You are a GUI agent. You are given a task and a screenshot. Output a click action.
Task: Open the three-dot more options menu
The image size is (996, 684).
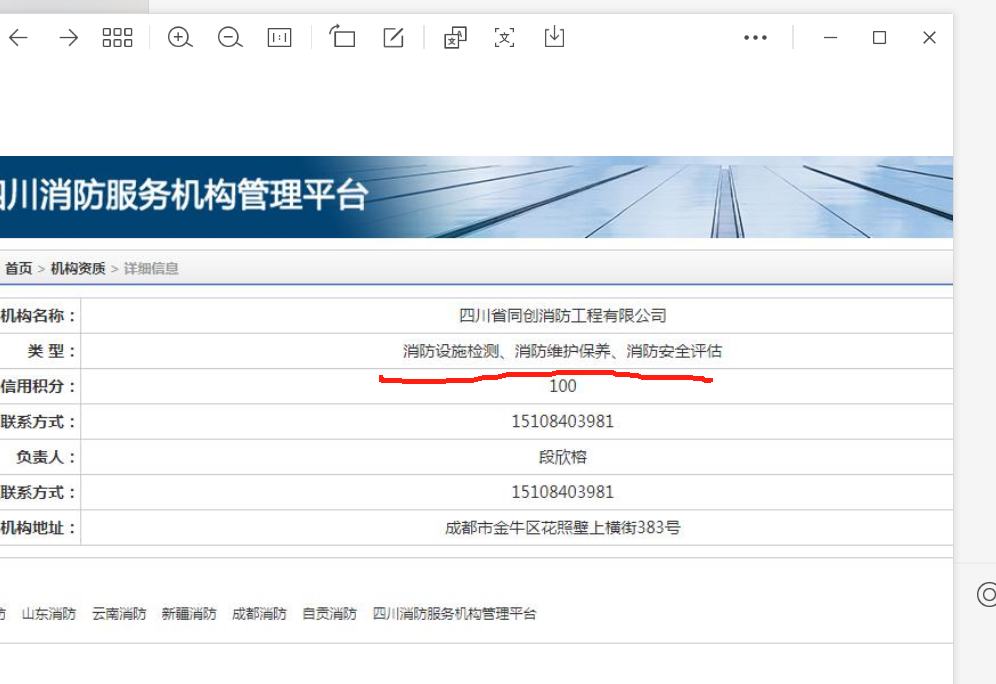(x=755, y=37)
